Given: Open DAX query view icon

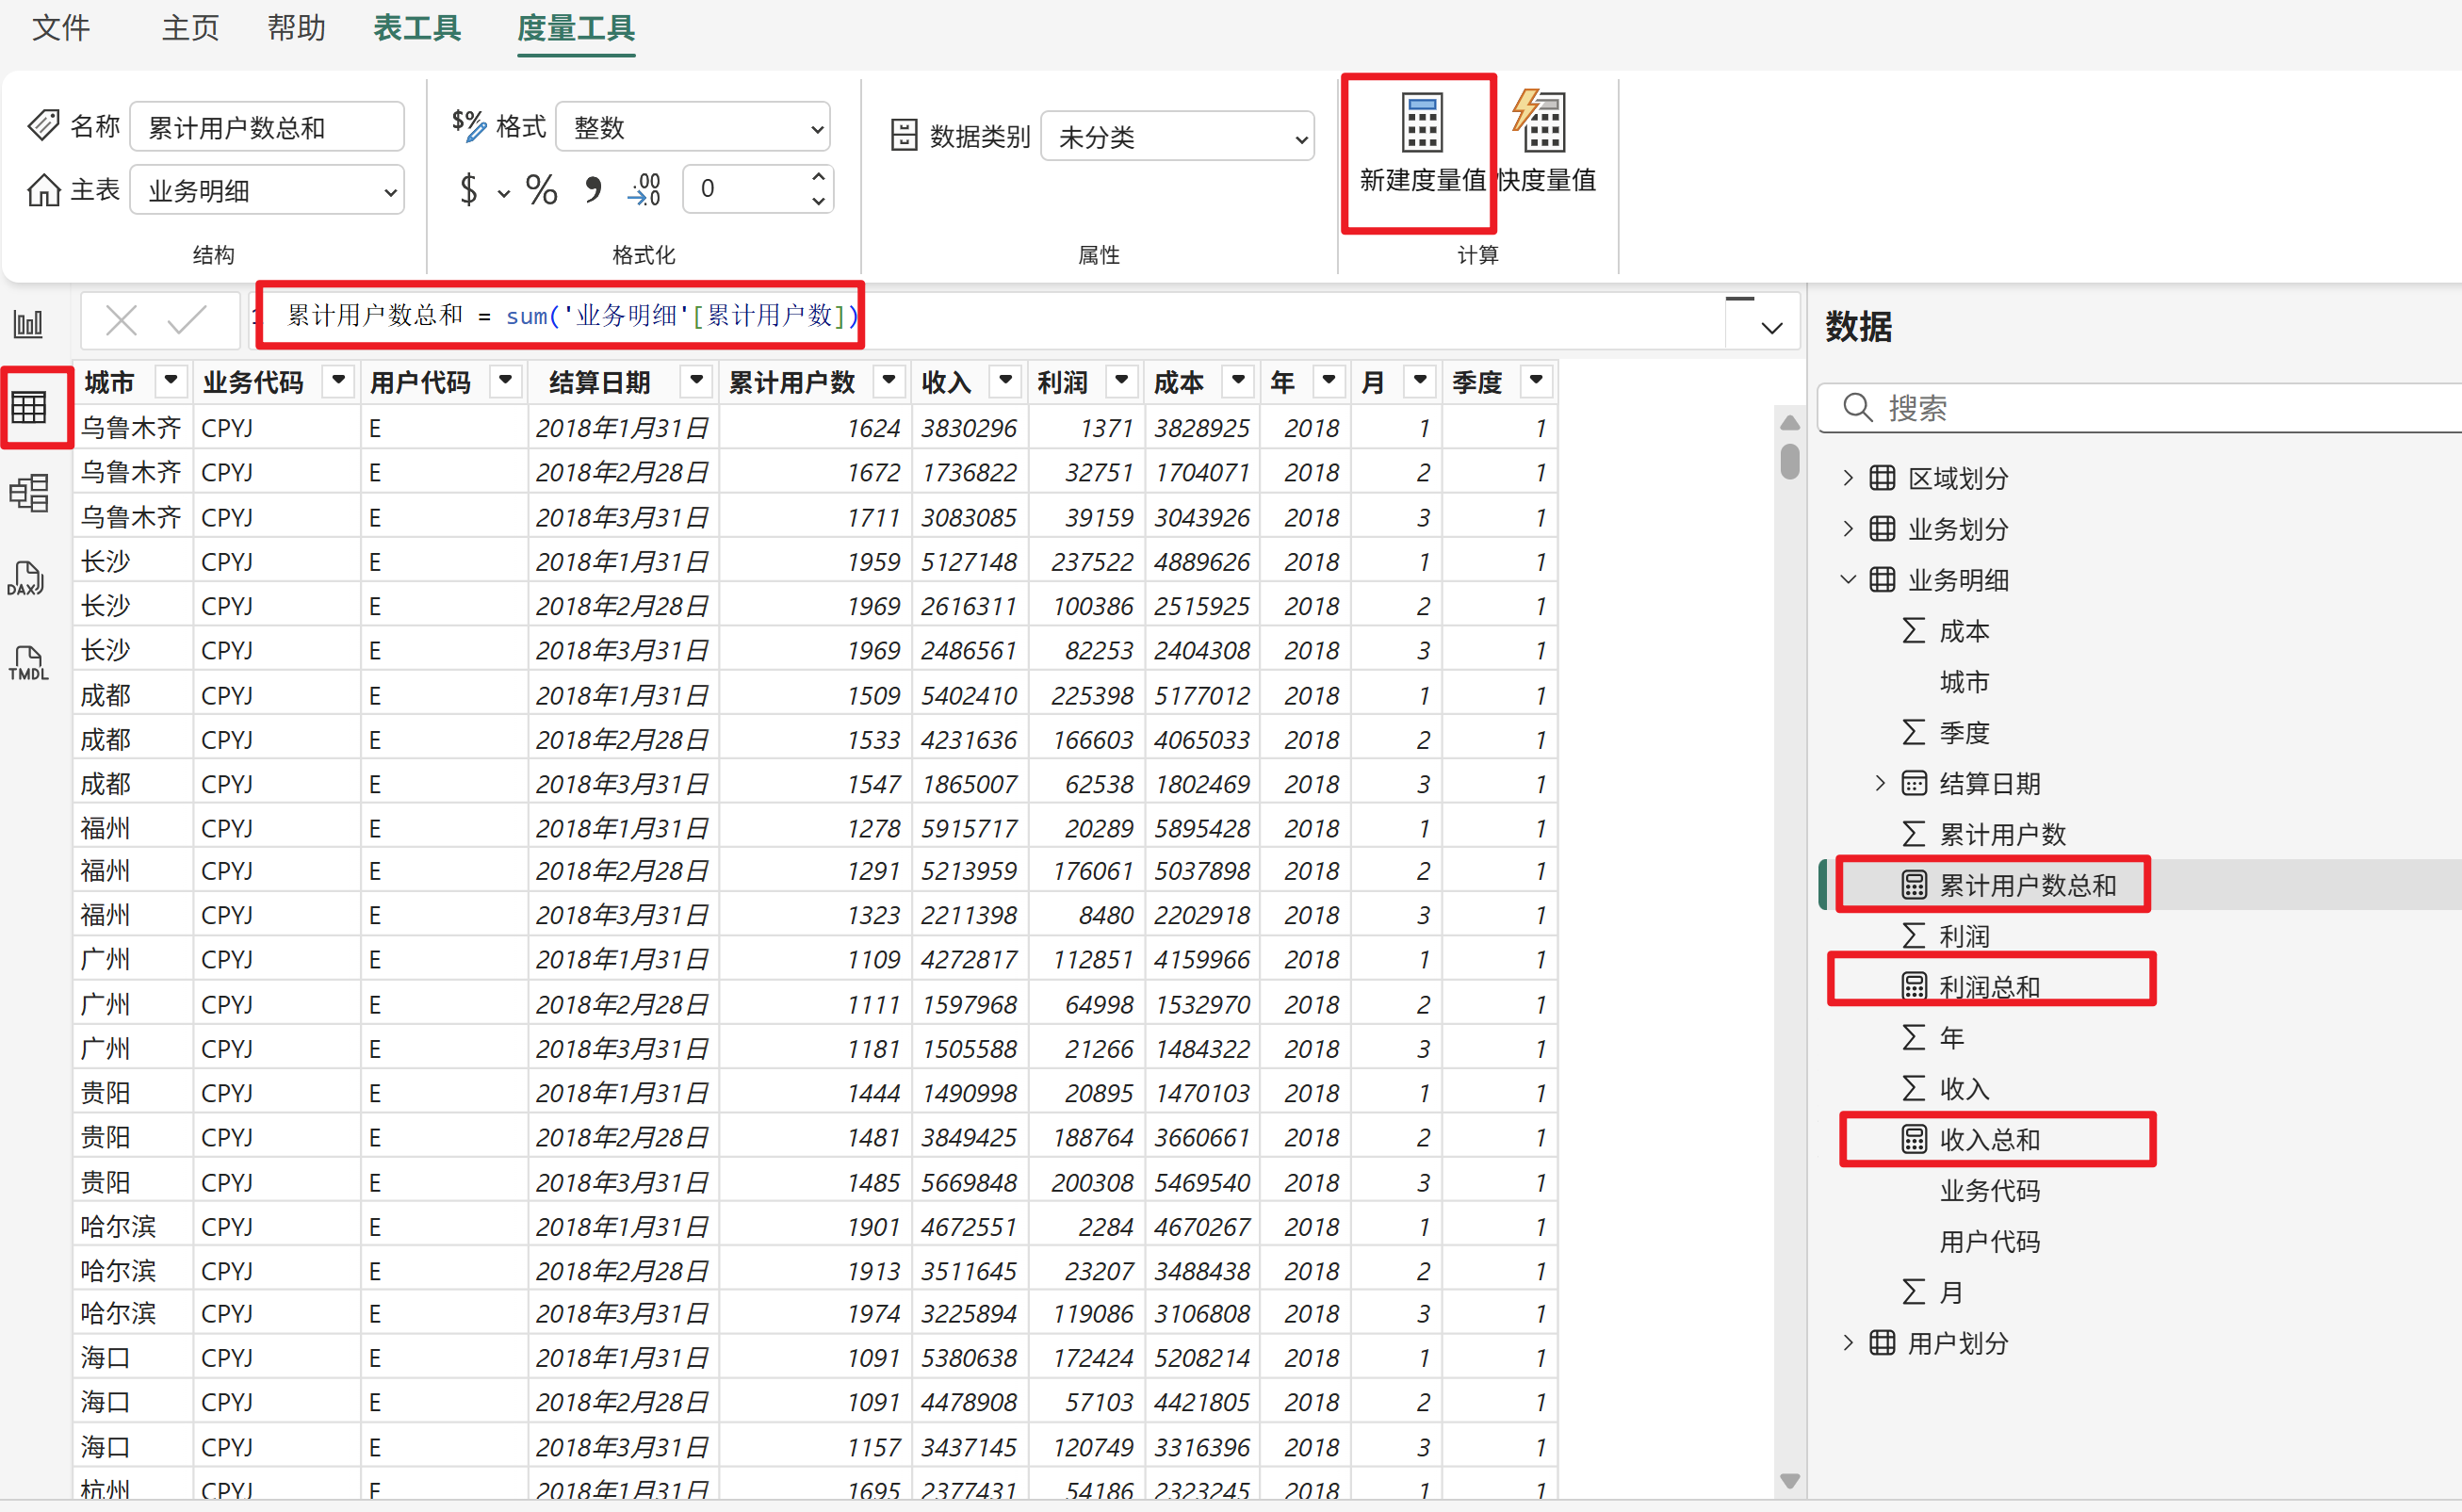Looking at the screenshot, I should click(x=27, y=578).
